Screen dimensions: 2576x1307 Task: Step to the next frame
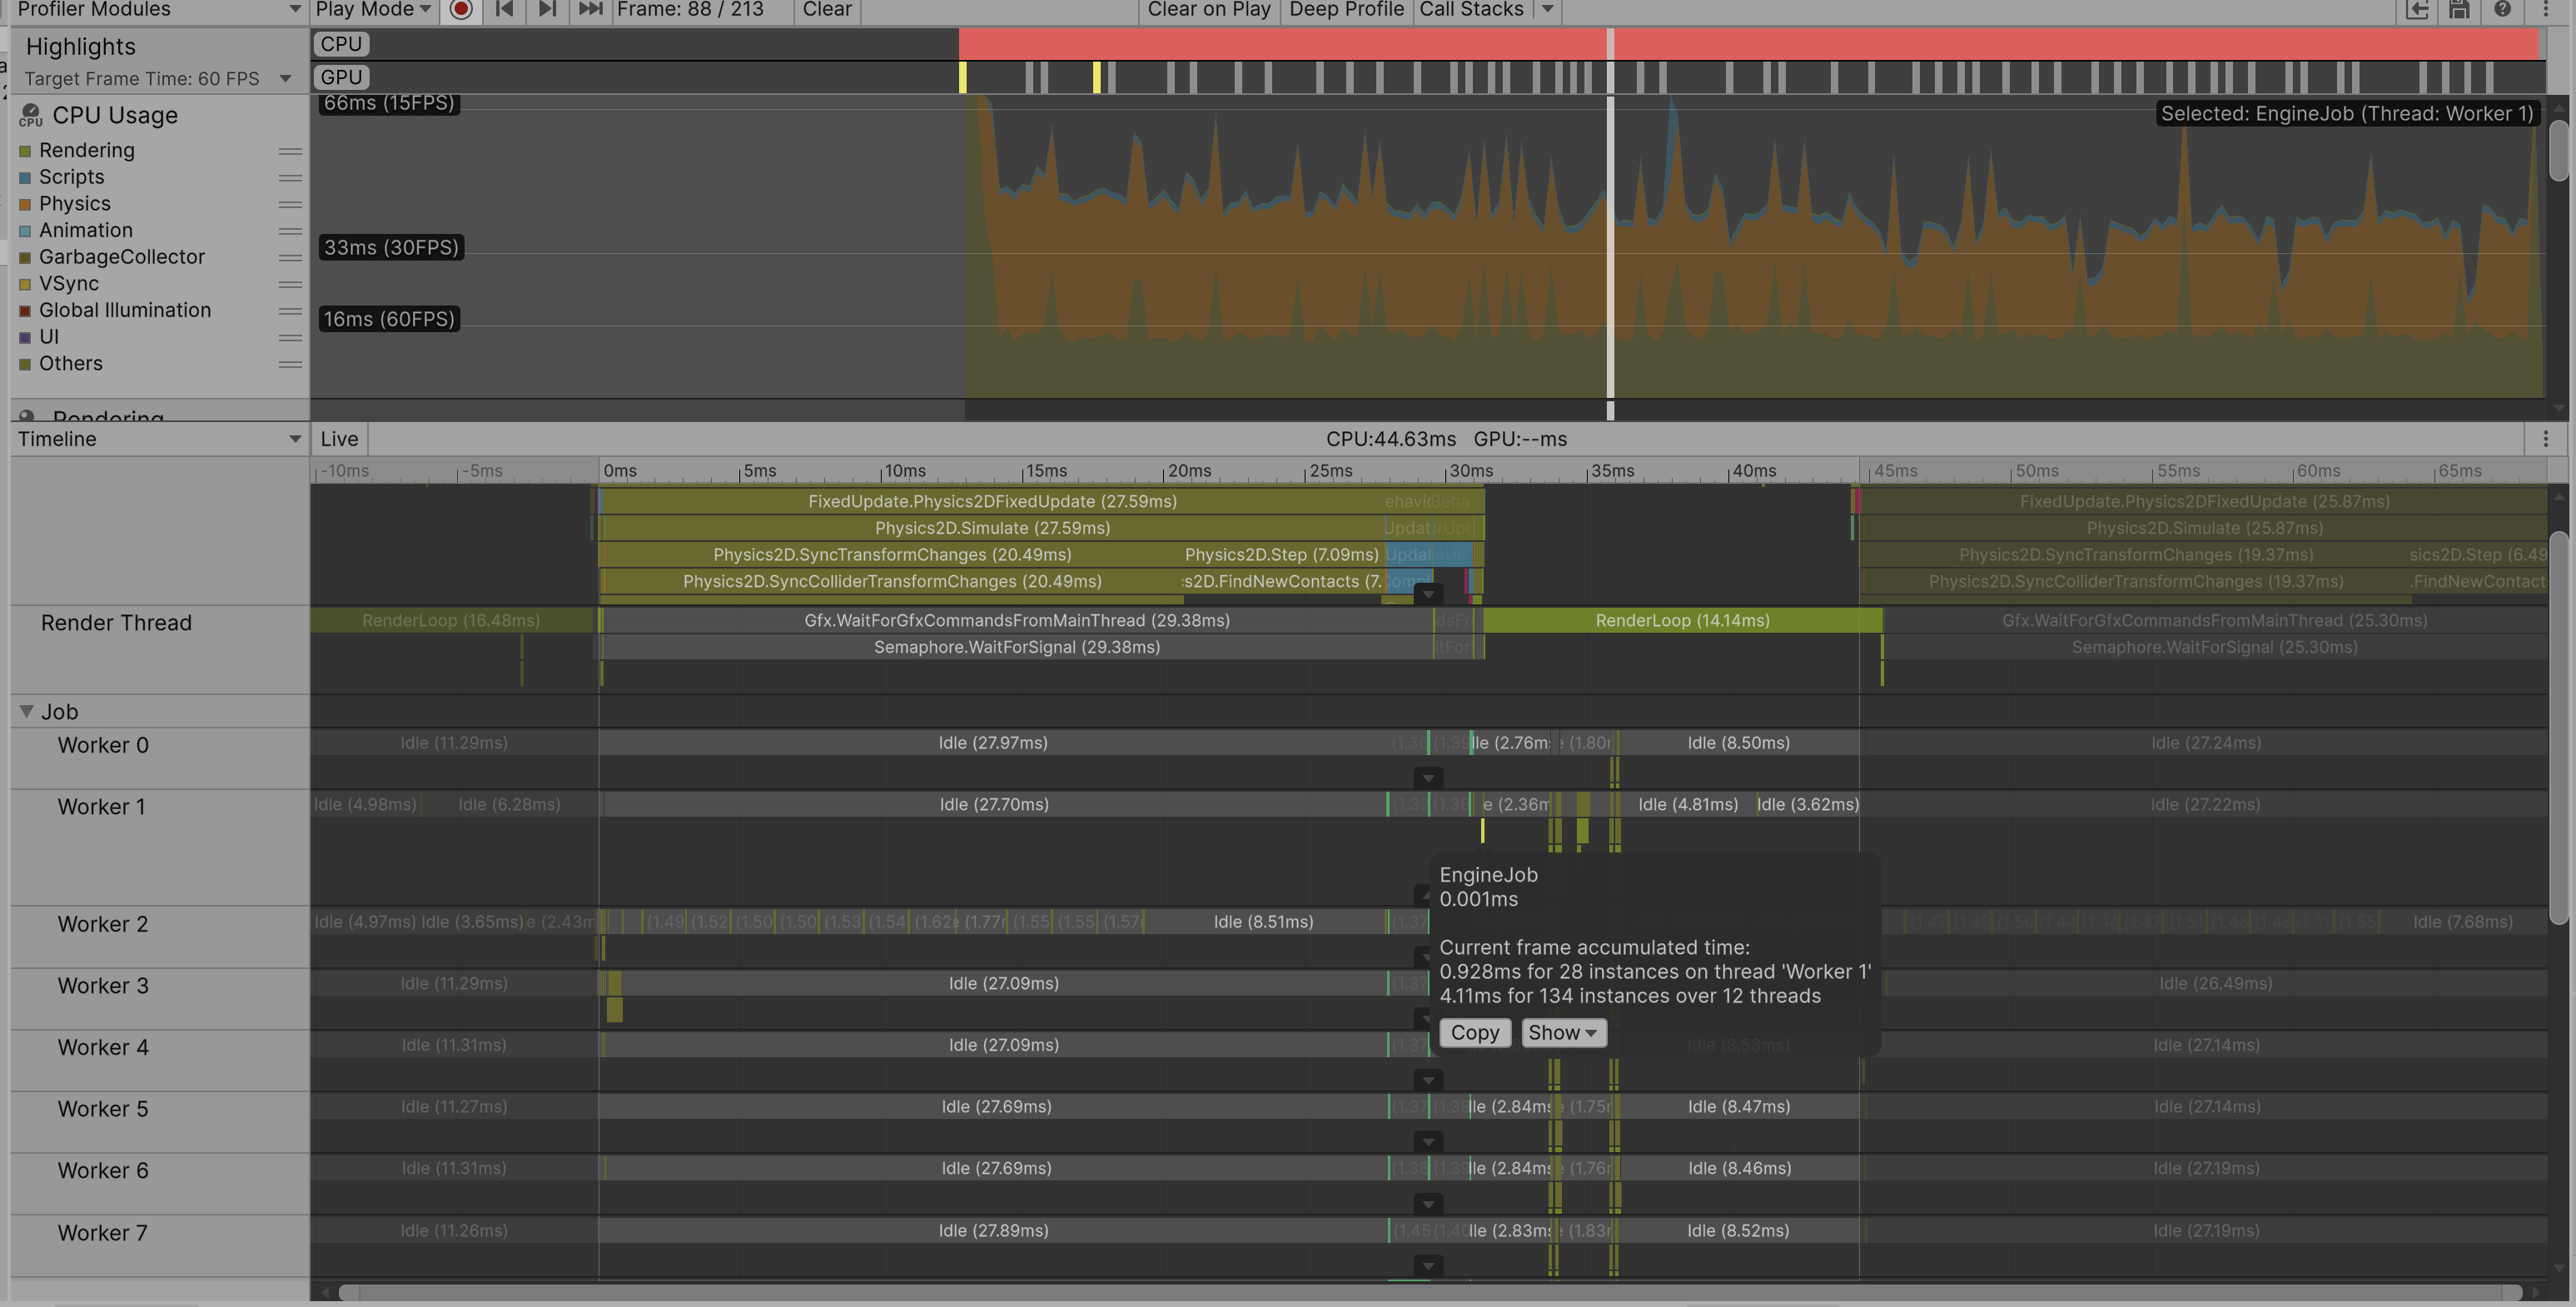pos(547,9)
